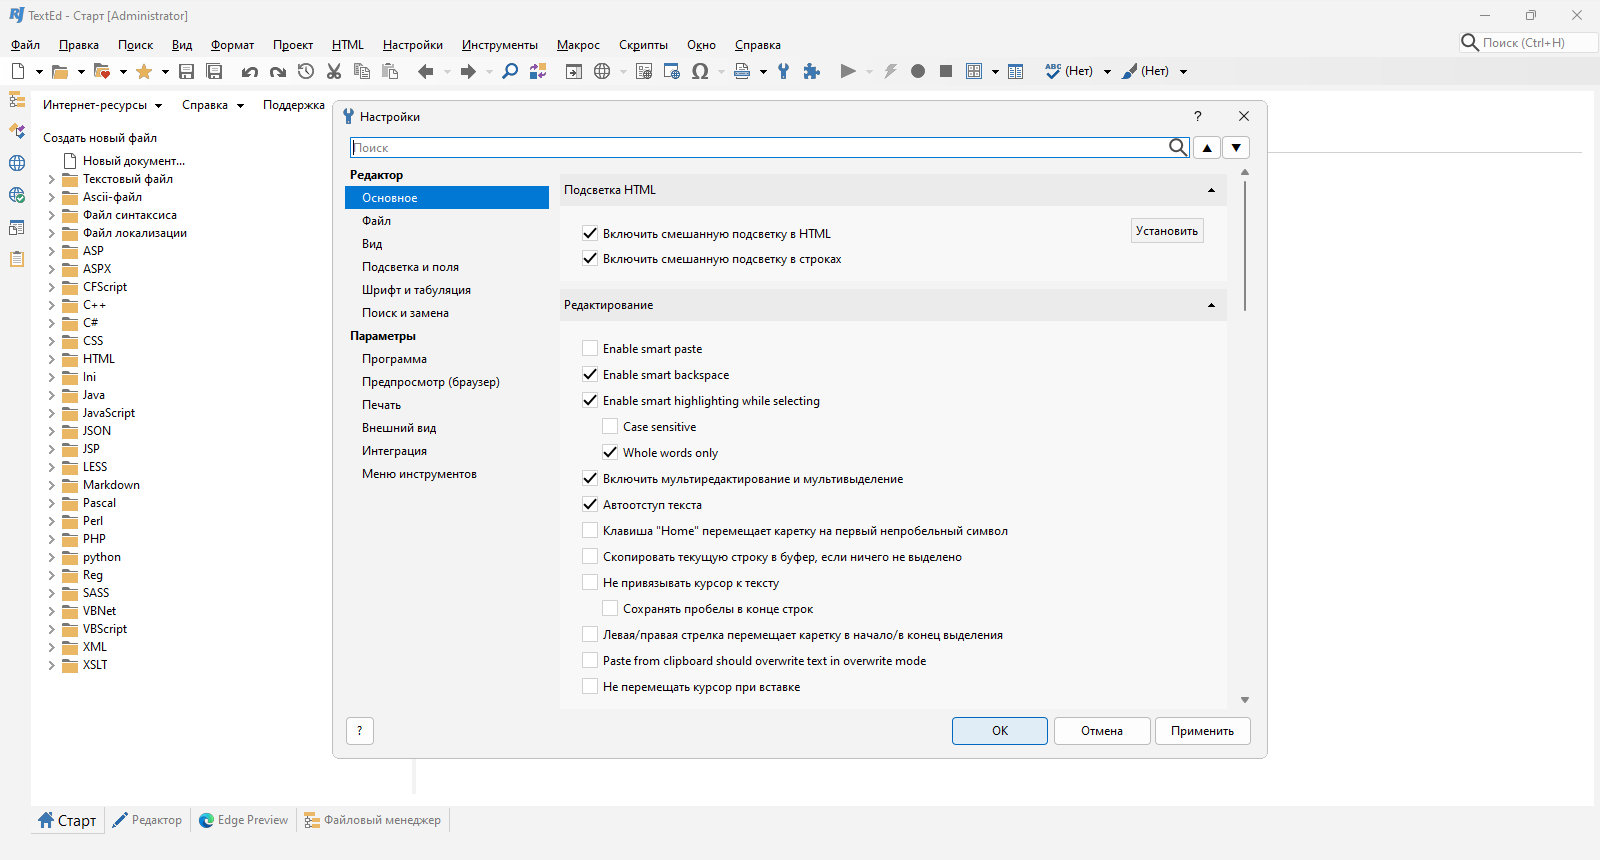Click the Применить button
This screenshot has height=860, width=1600.
pyautogui.click(x=1202, y=731)
